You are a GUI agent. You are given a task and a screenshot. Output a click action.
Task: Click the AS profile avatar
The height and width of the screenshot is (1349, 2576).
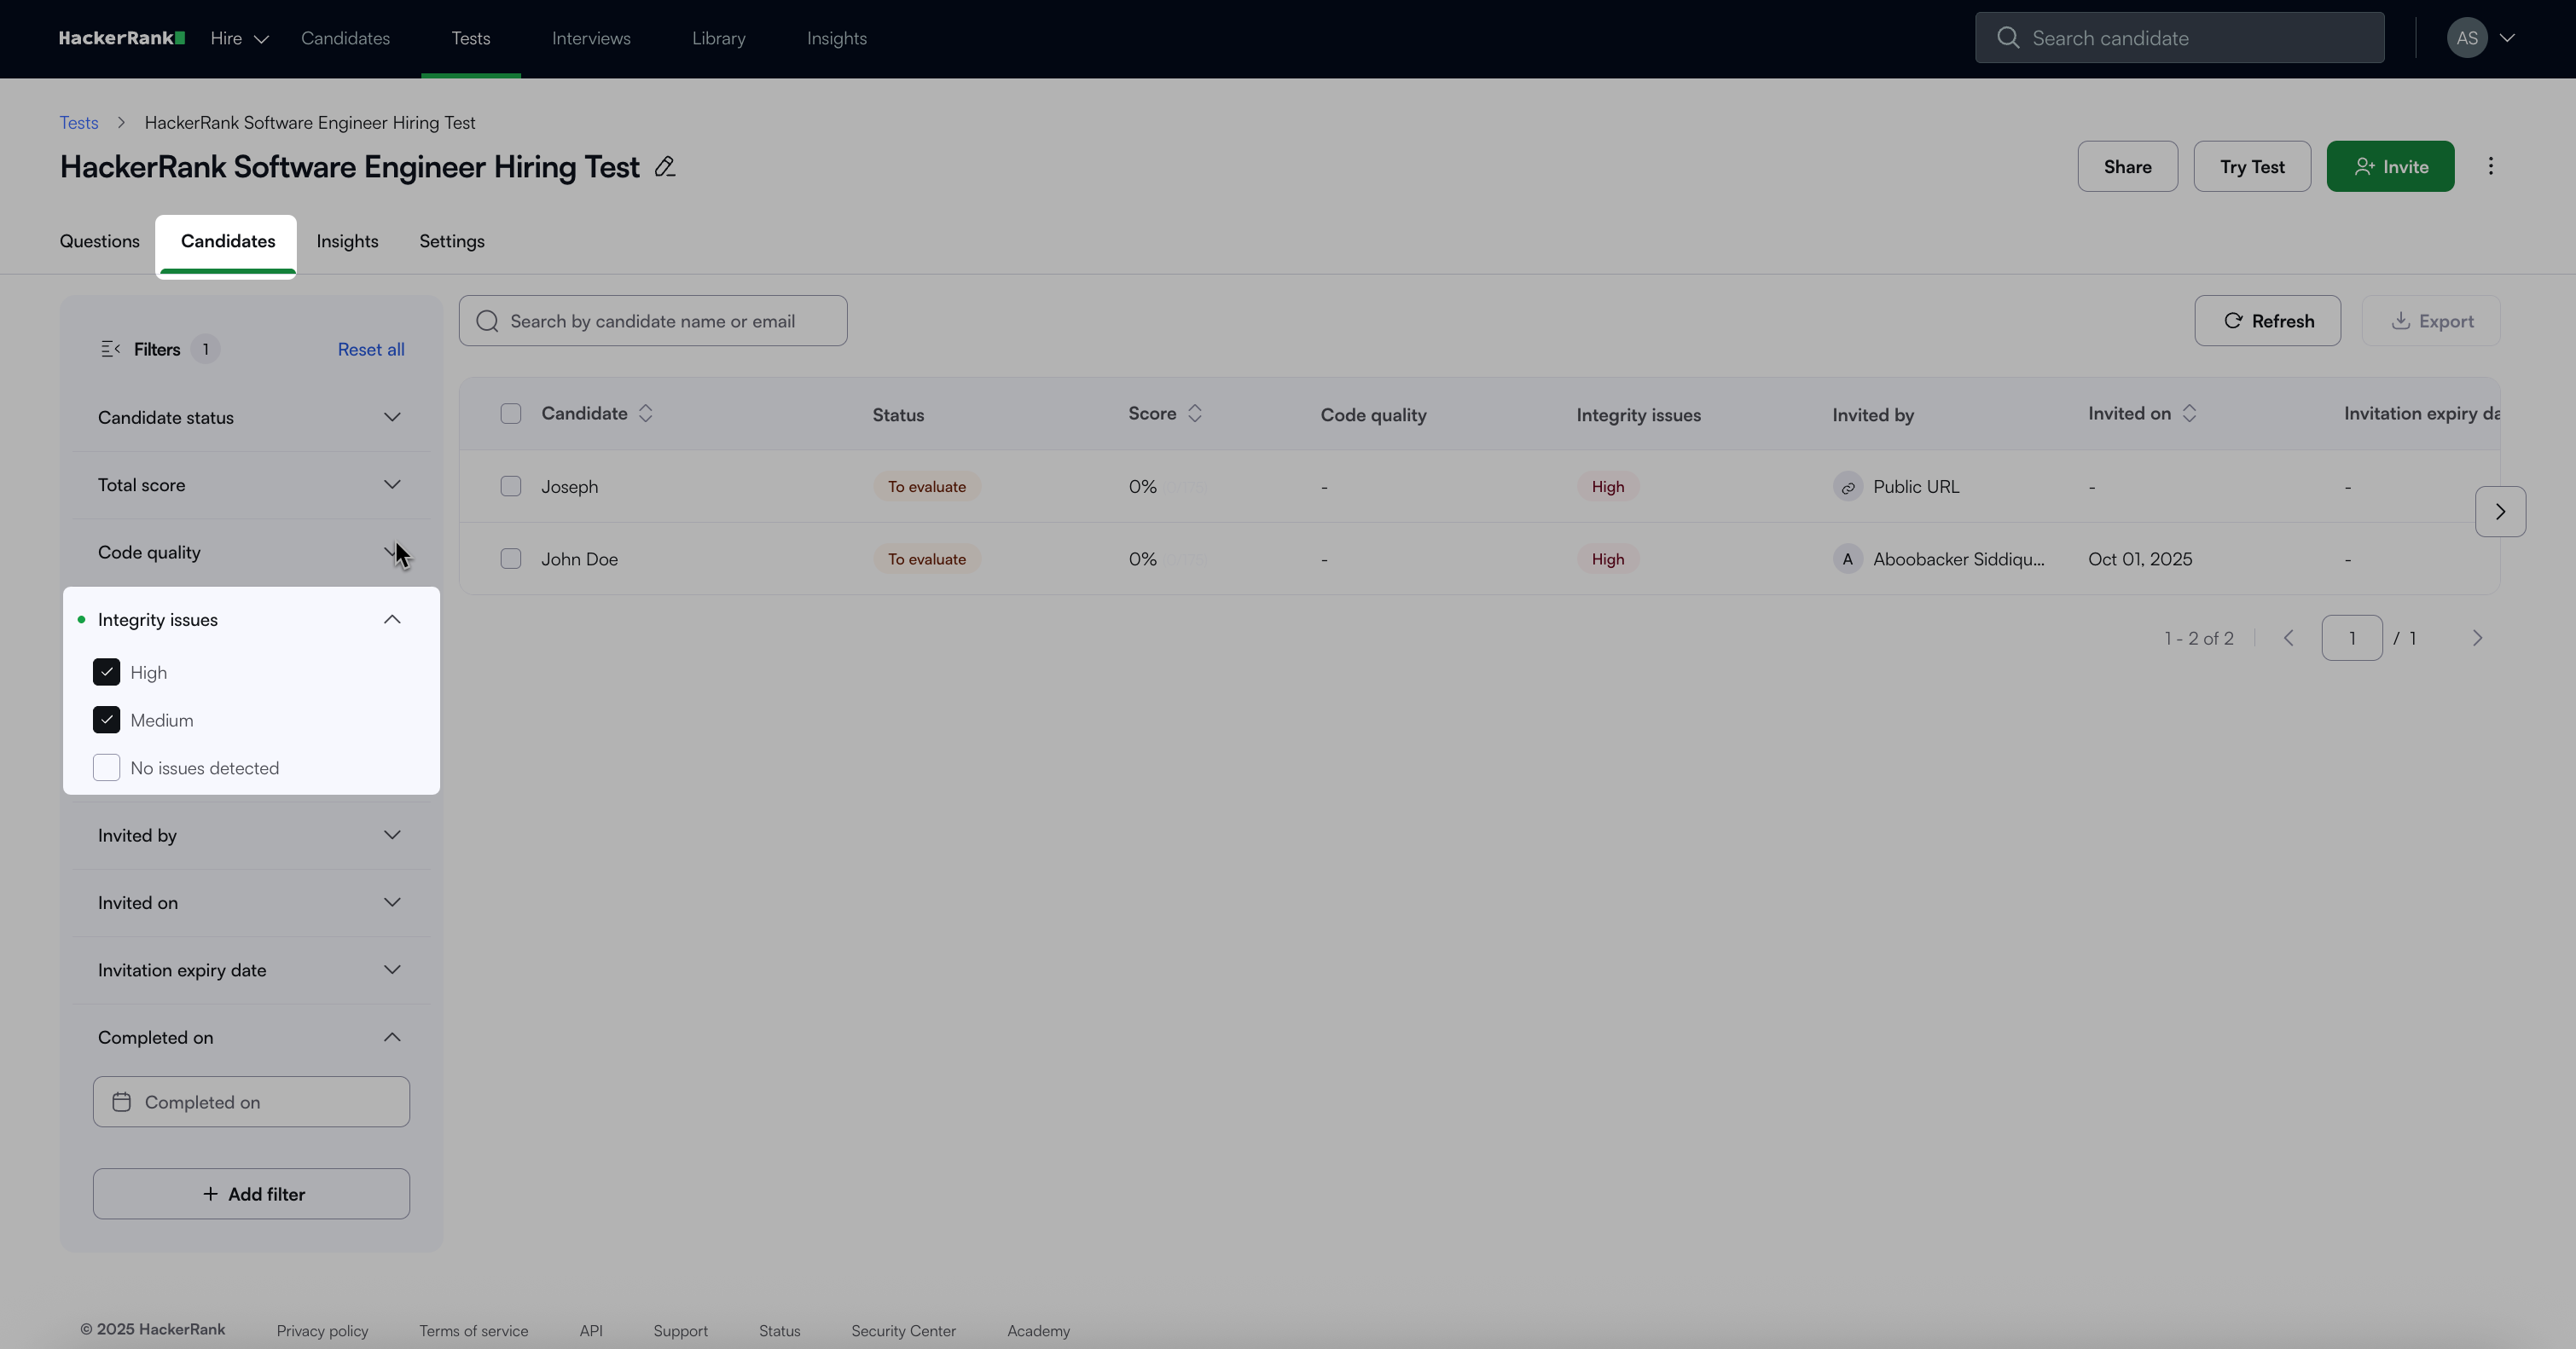(x=2467, y=38)
